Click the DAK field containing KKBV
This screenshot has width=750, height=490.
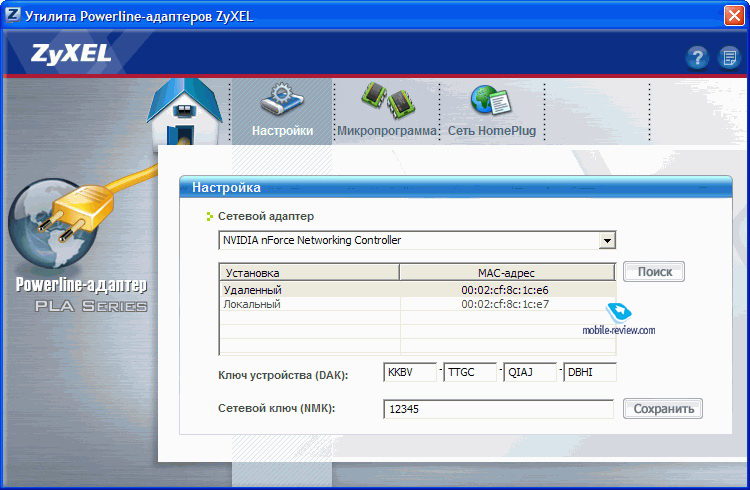click(x=410, y=372)
